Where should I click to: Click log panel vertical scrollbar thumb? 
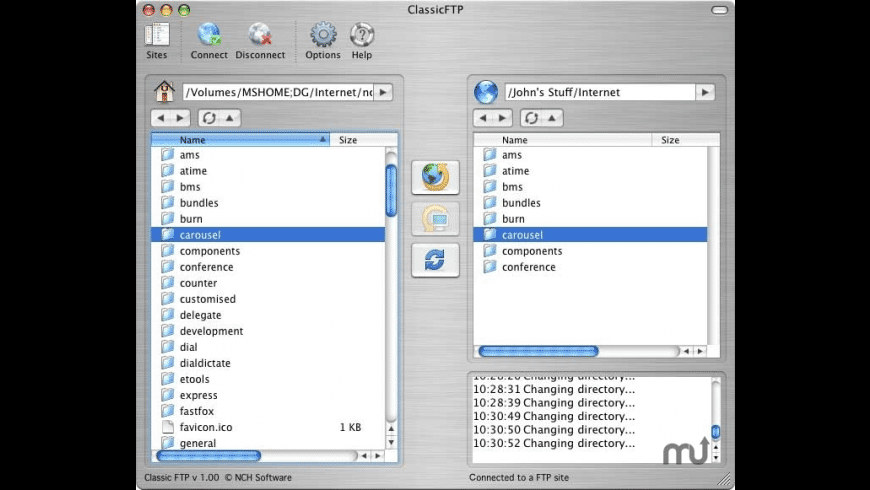[x=716, y=431]
